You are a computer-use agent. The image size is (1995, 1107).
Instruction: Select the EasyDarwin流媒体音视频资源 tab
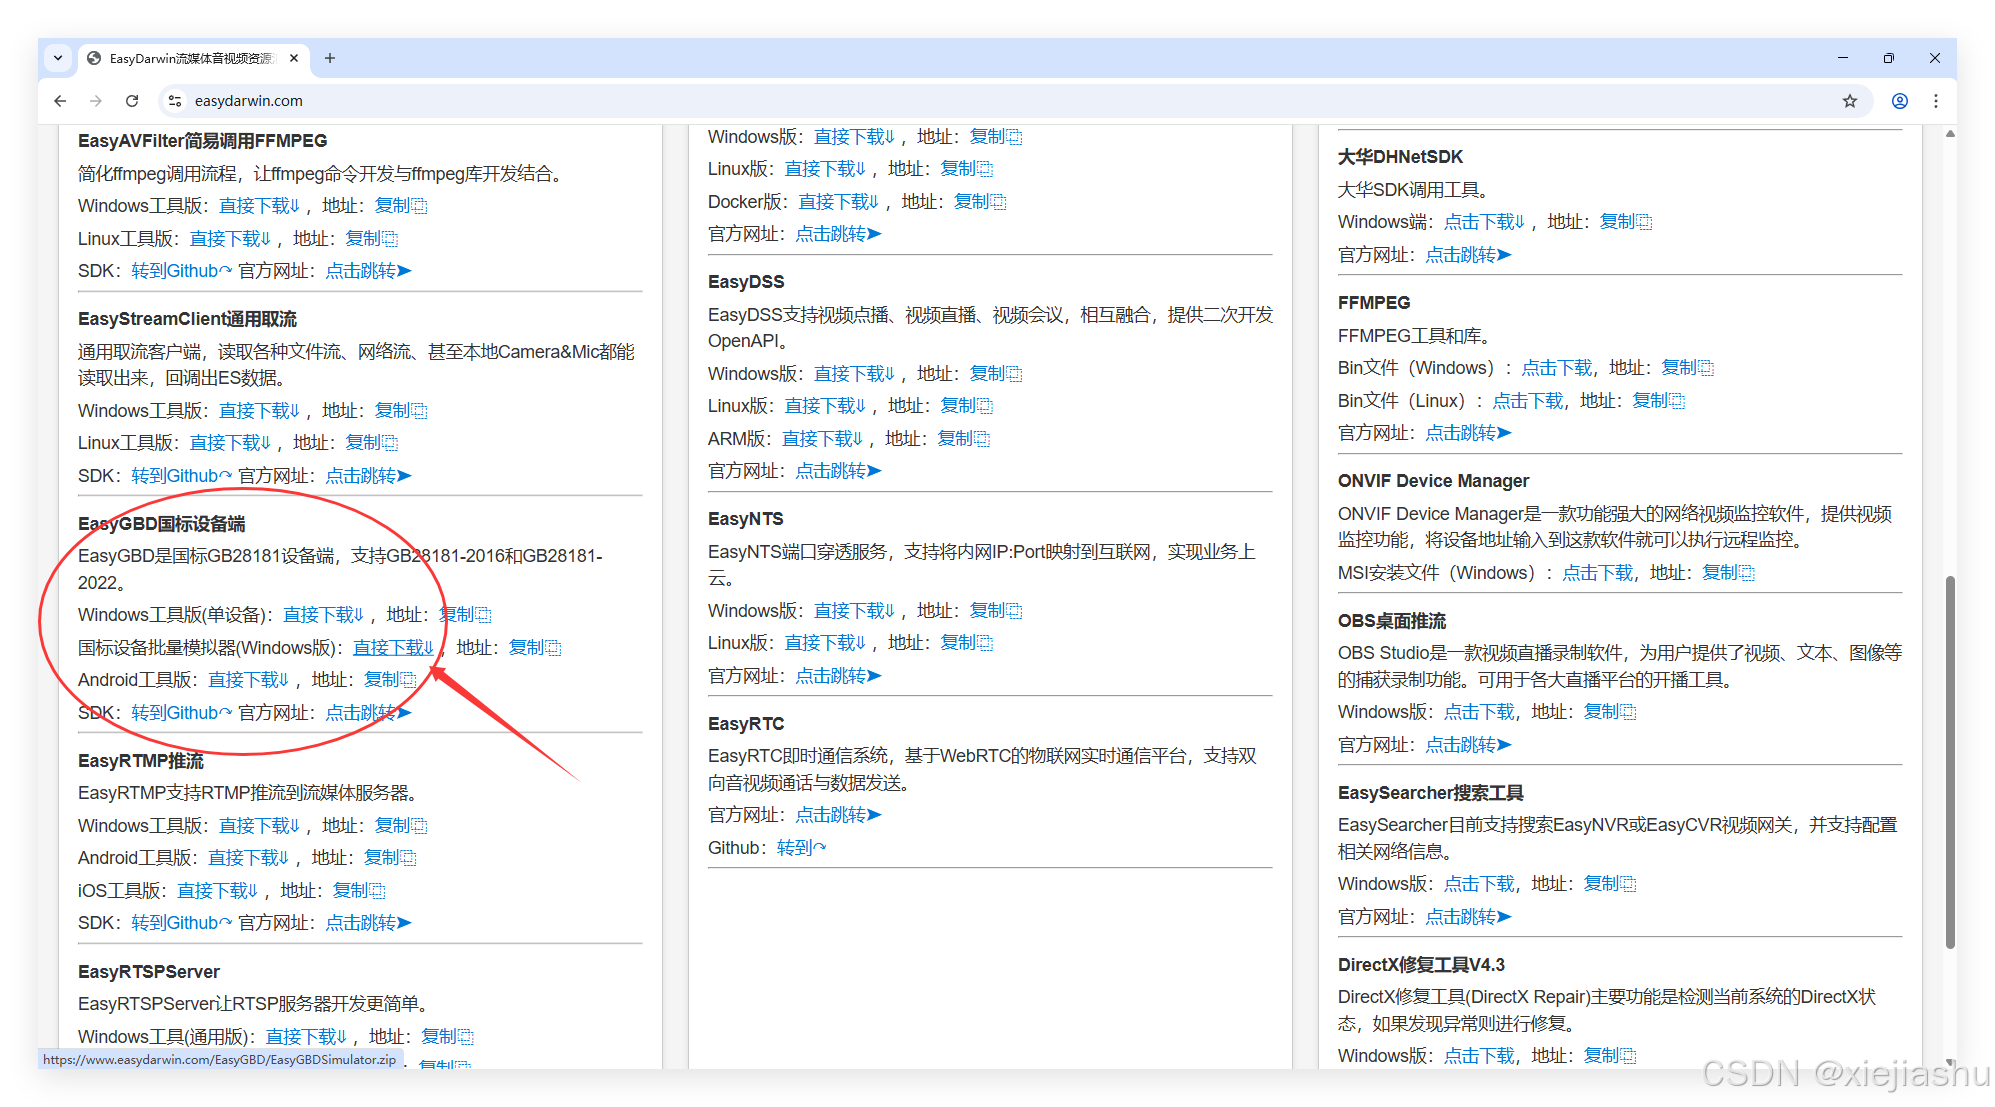click(192, 58)
